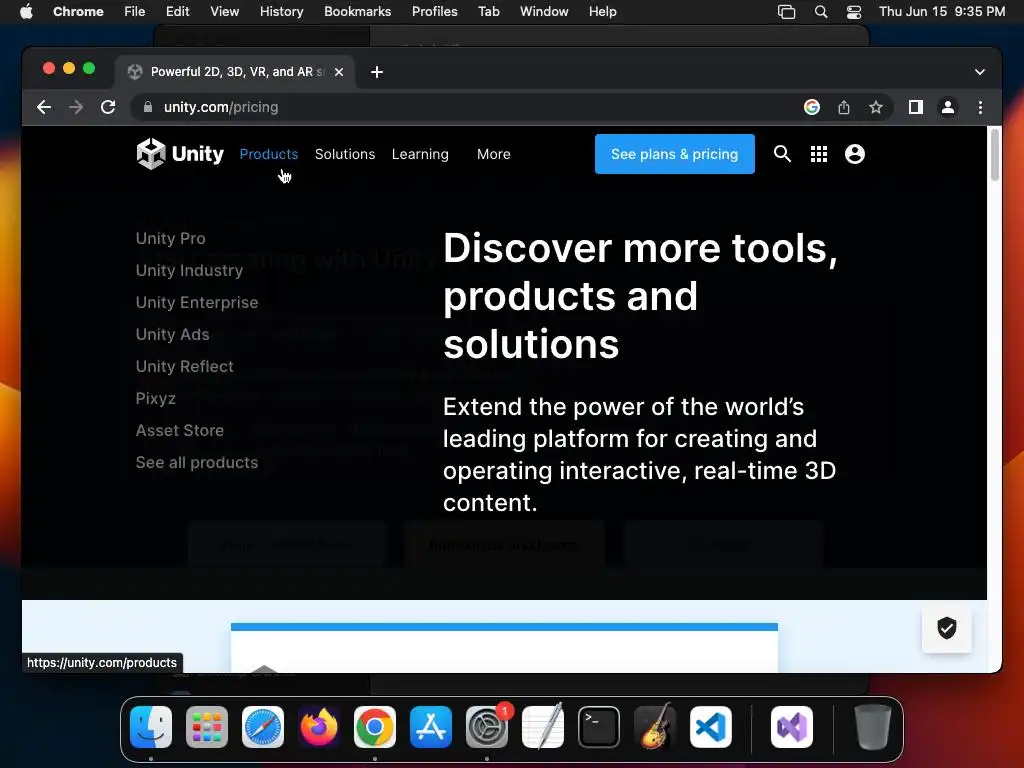Open the Pixyz link
Image resolution: width=1024 pixels, height=768 pixels.
pyautogui.click(x=155, y=398)
